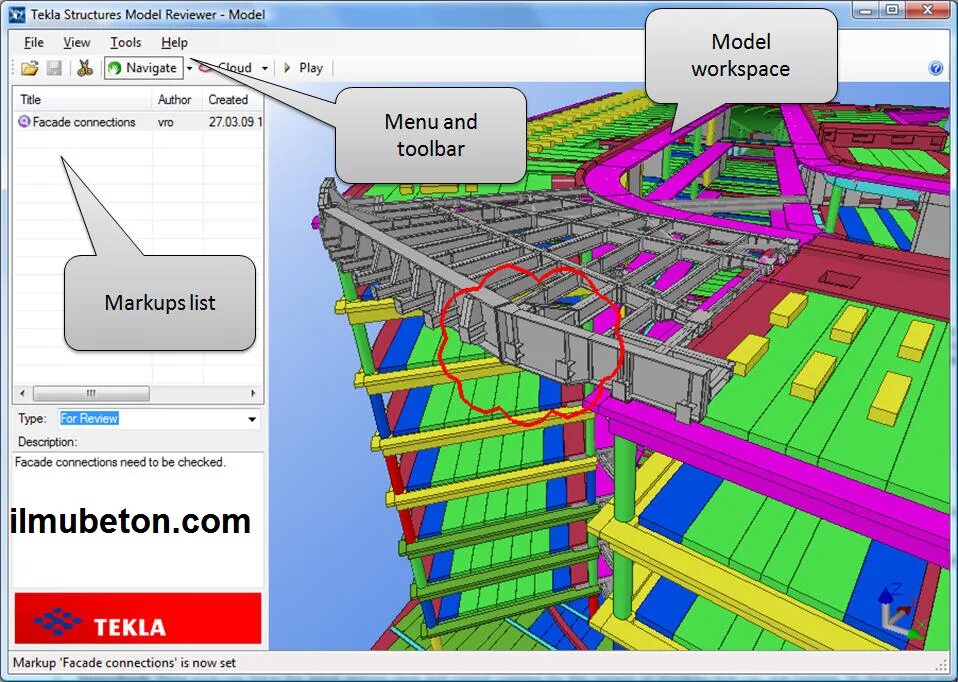Maximize the Model Reviewer window
958x682 pixels.
coord(892,10)
